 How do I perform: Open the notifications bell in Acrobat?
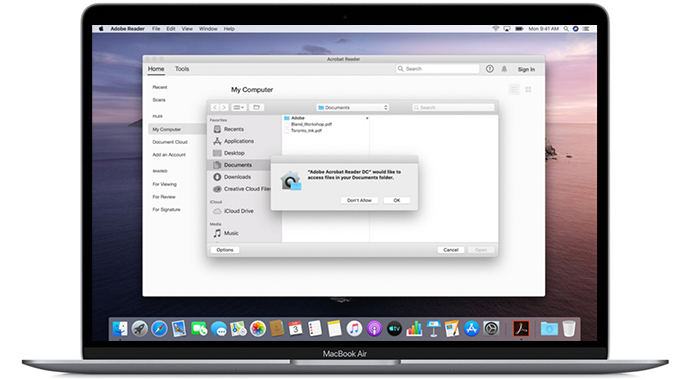pos(504,69)
